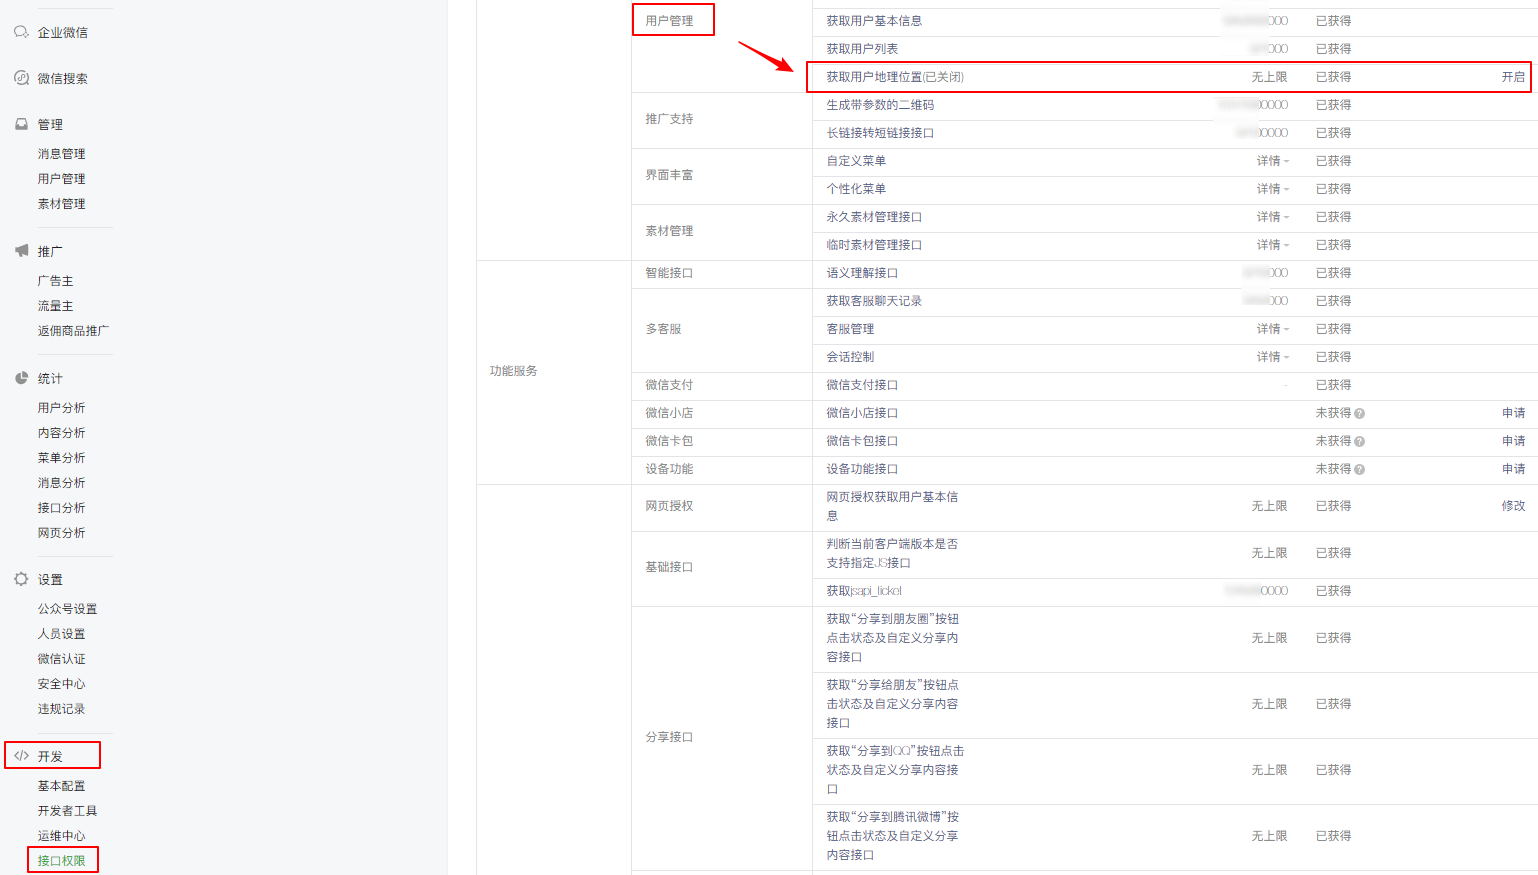Open 企业微信 from the sidebar chat icon

22,31
